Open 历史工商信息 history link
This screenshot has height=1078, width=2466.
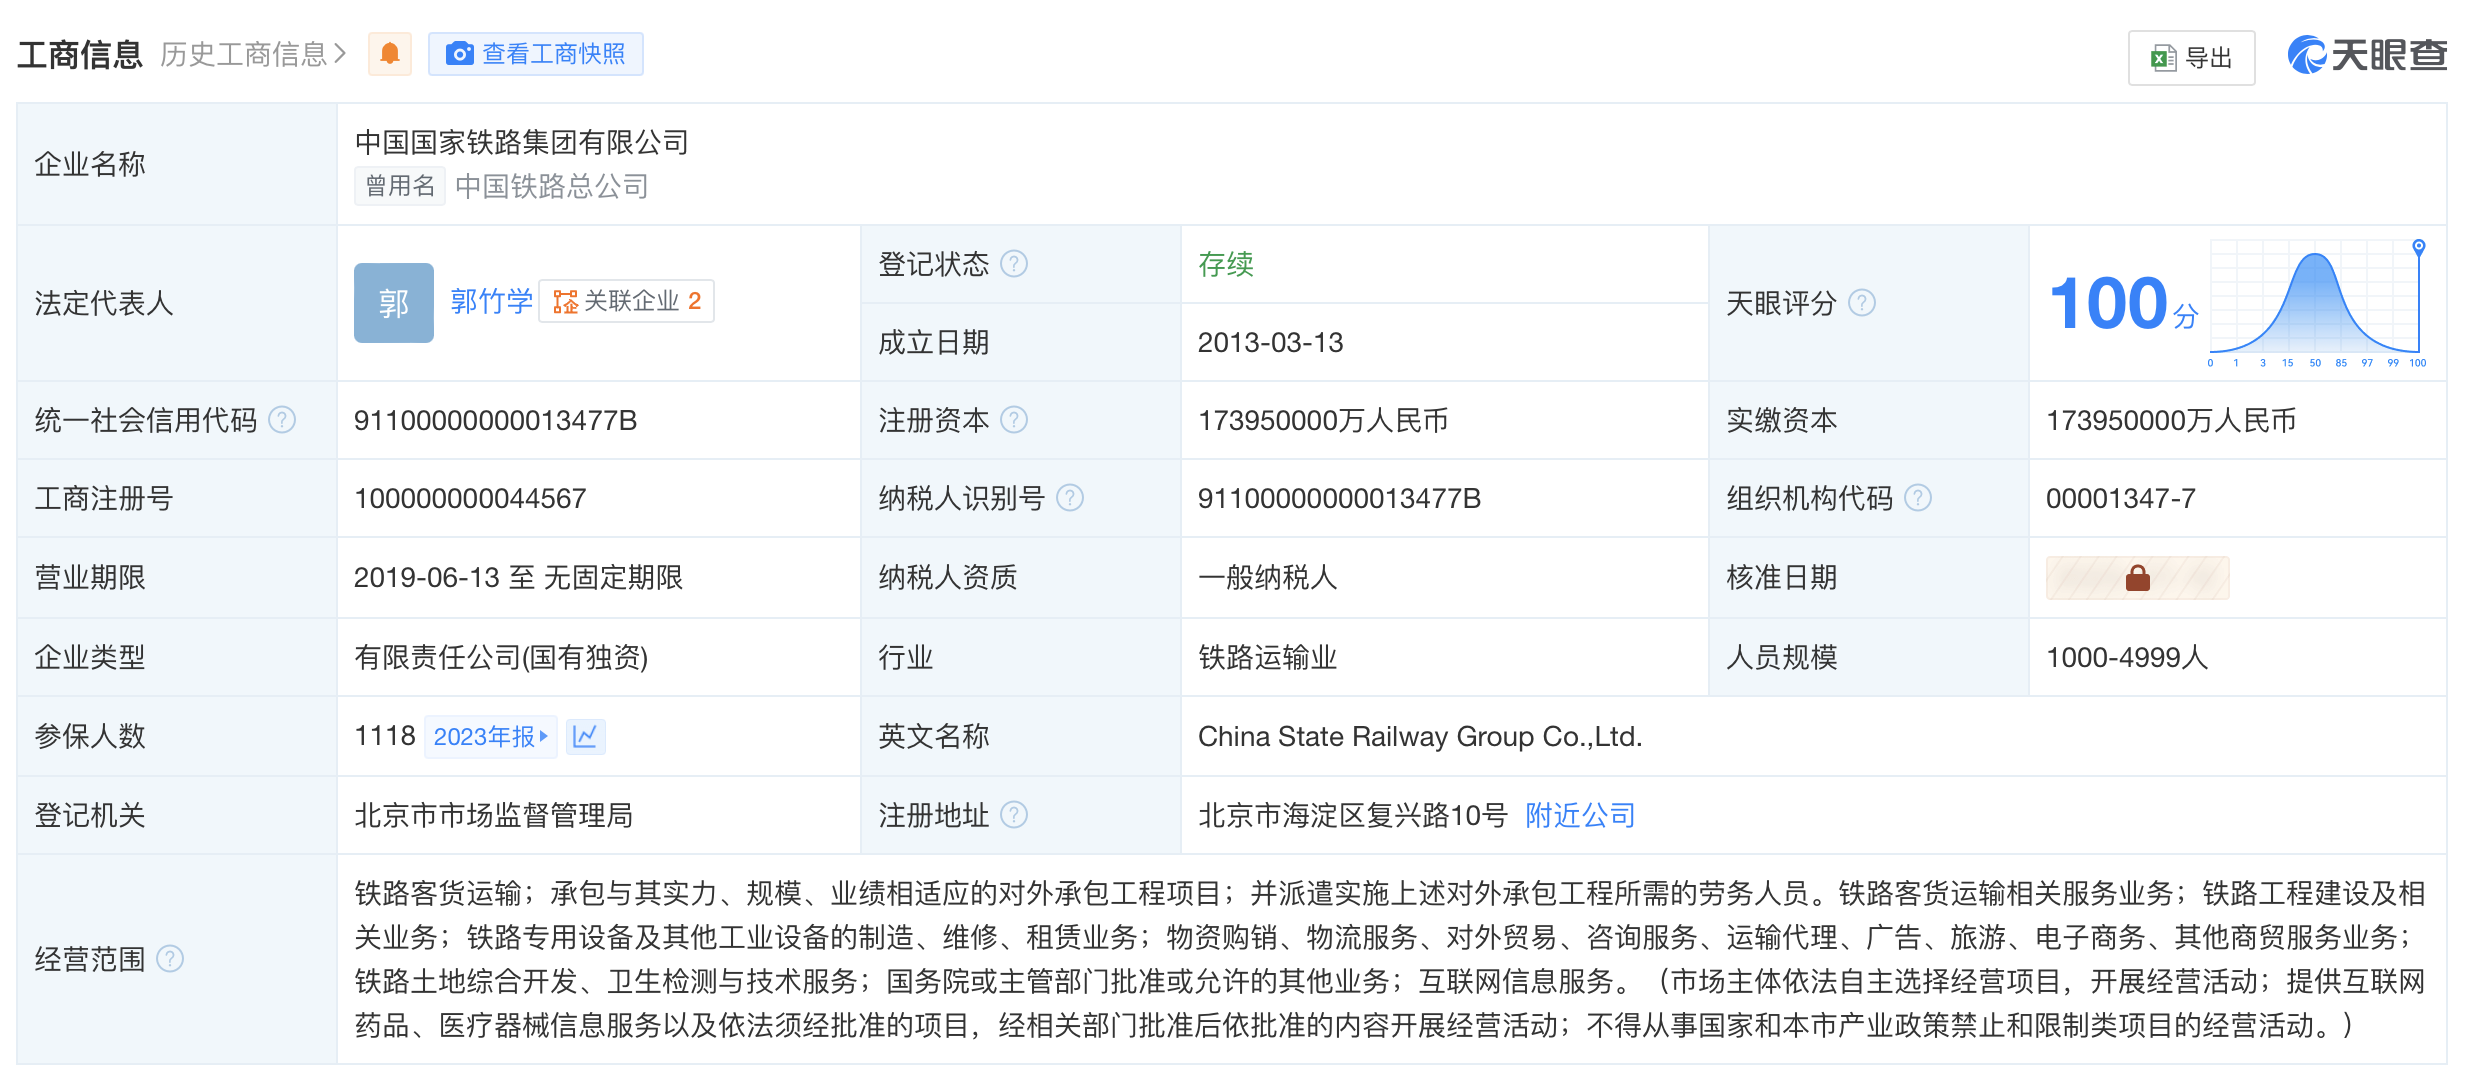coord(252,54)
